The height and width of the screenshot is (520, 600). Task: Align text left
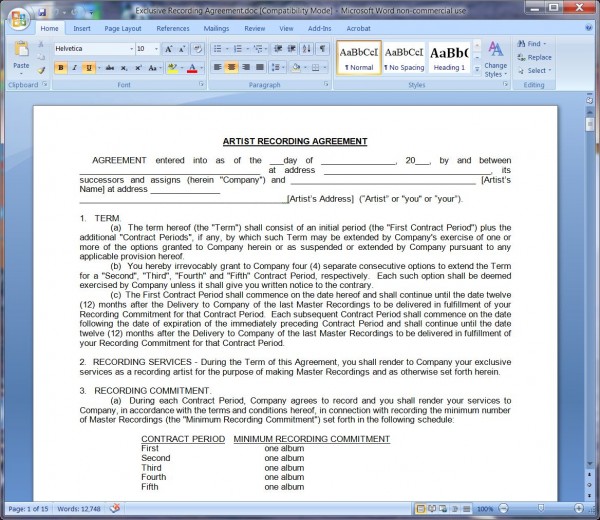click(217, 67)
